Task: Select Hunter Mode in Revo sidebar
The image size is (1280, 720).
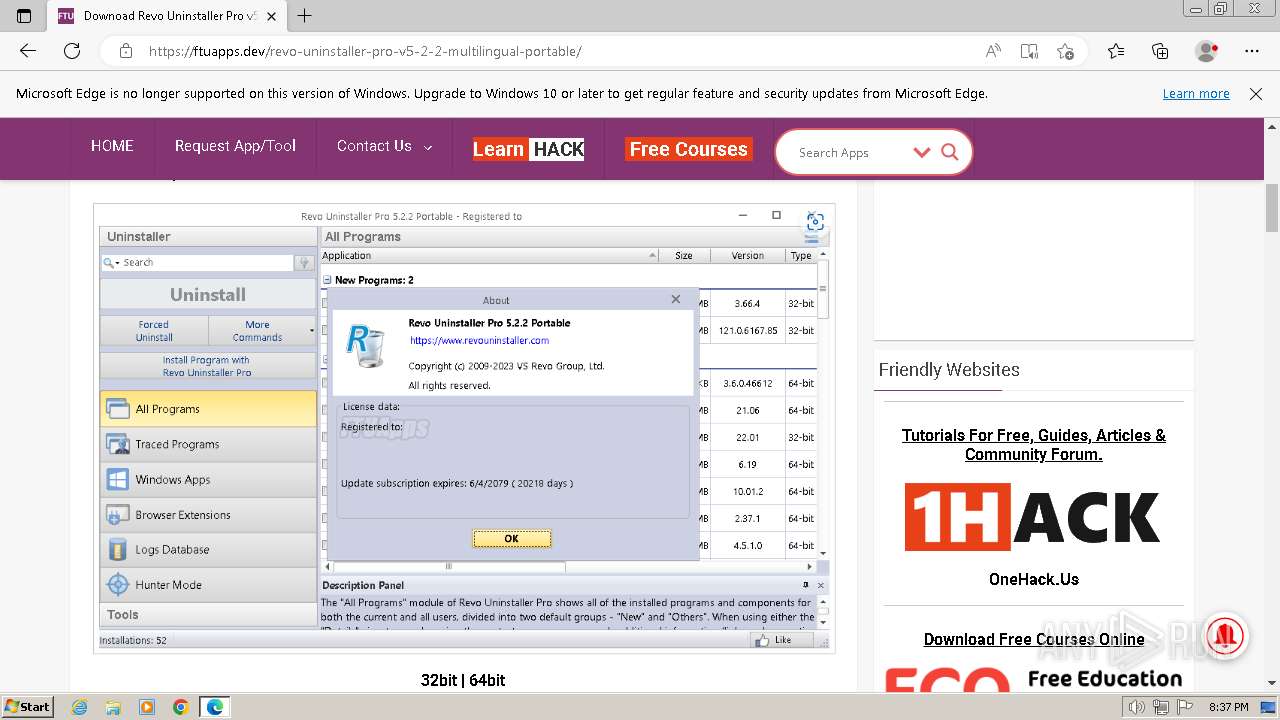Action: [208, 584]
